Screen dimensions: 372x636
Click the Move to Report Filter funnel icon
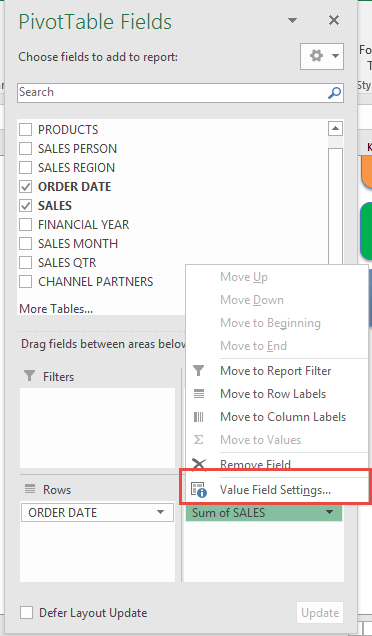coord(199,371)
